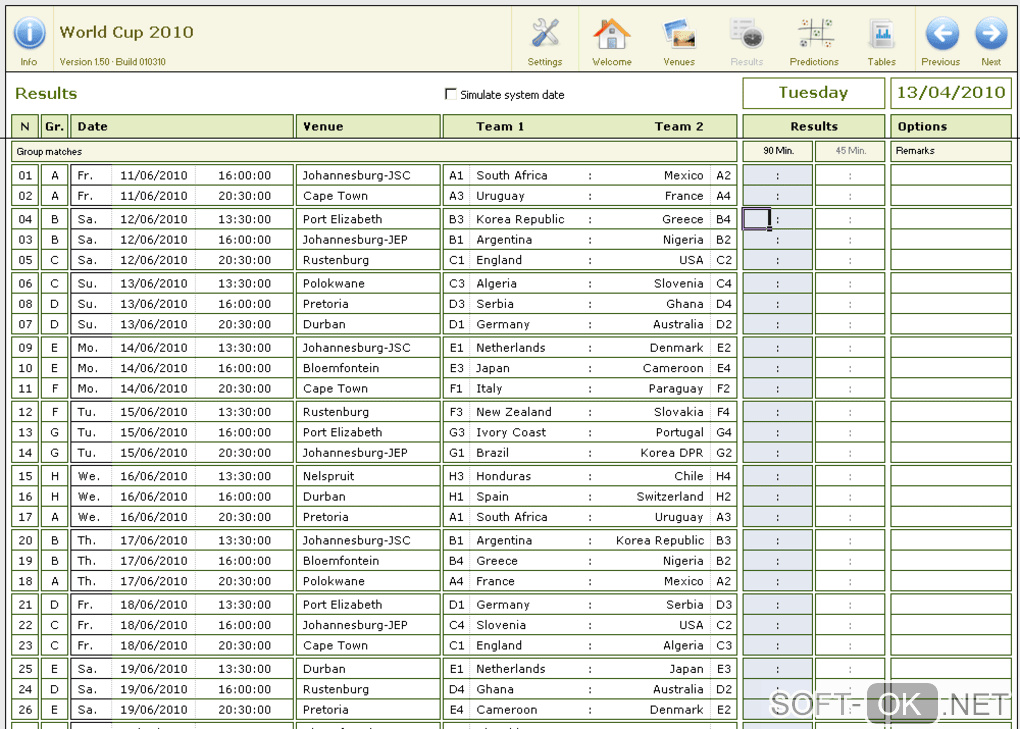Open Settings with the tools icon
The width and height of the screenshot is (1020, 729).
[x=545, y=33]
